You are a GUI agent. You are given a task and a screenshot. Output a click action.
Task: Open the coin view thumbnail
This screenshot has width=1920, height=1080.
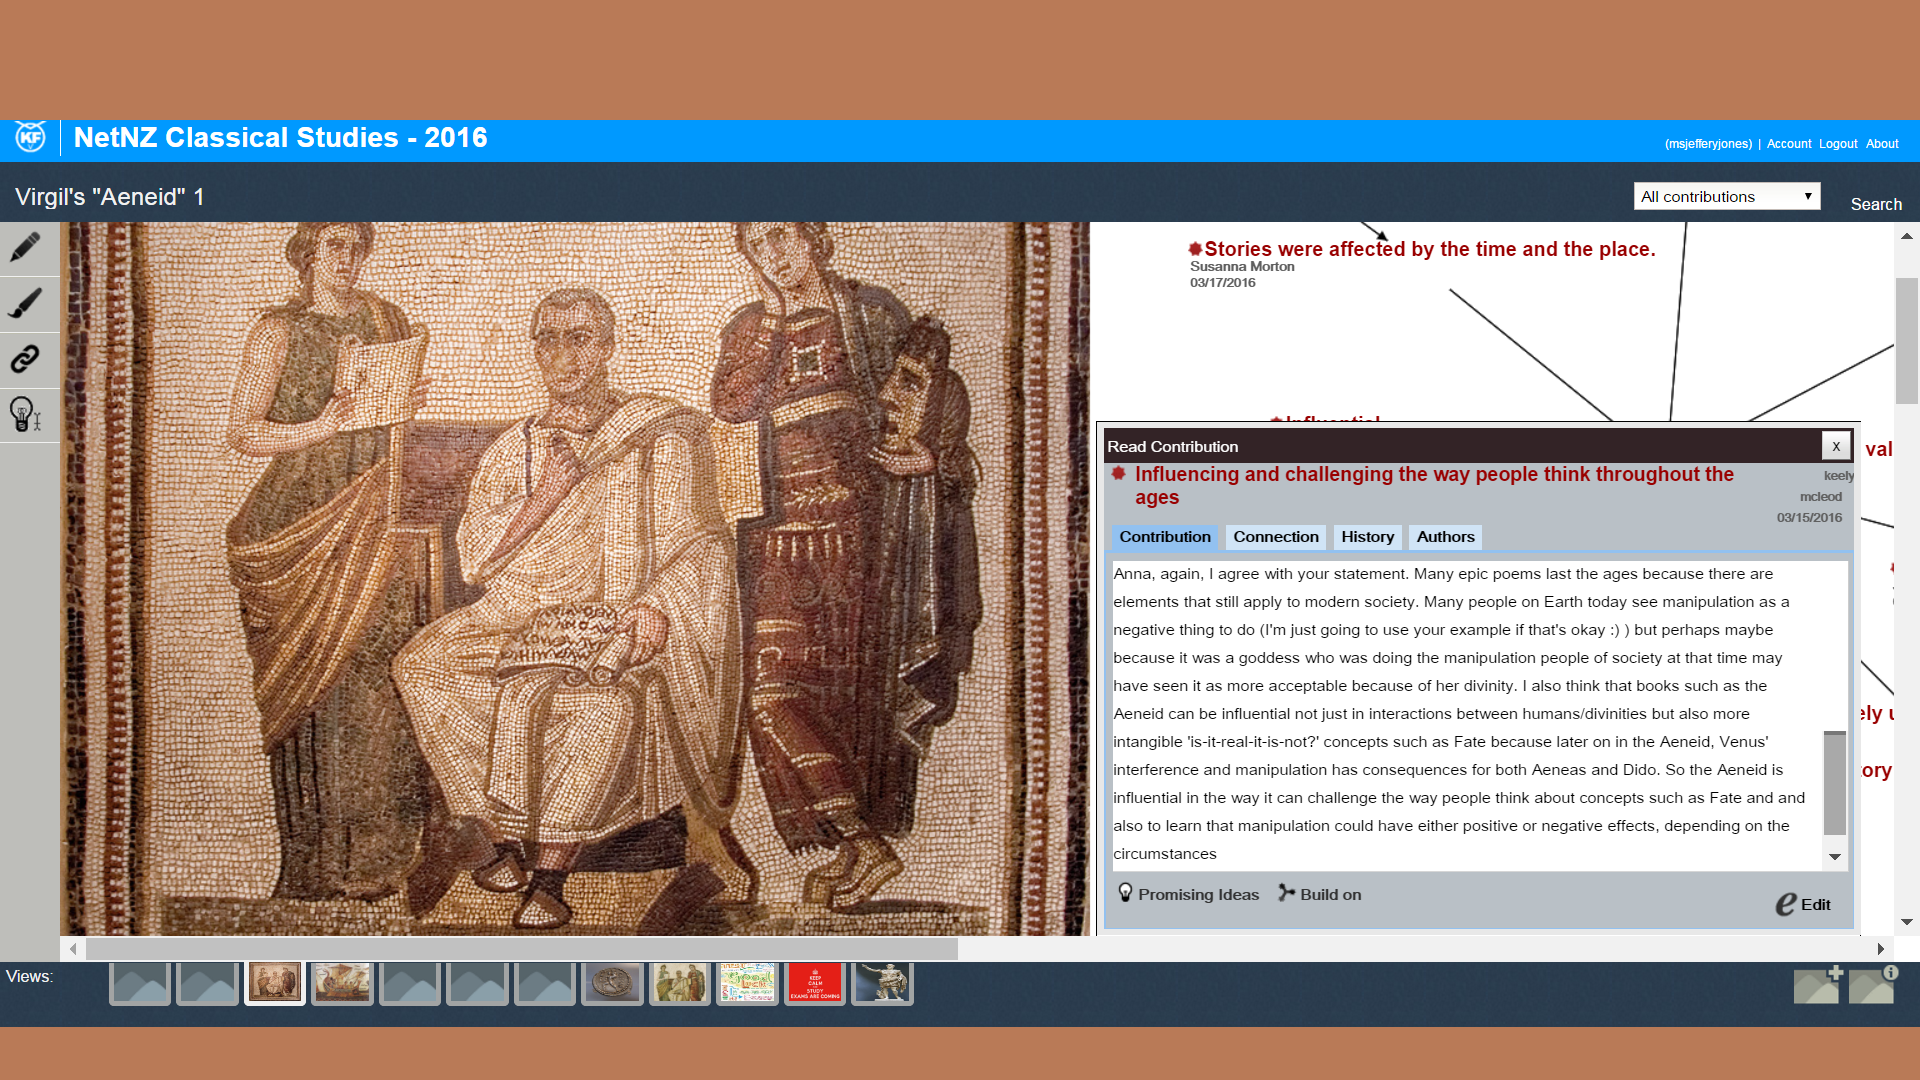612,983
